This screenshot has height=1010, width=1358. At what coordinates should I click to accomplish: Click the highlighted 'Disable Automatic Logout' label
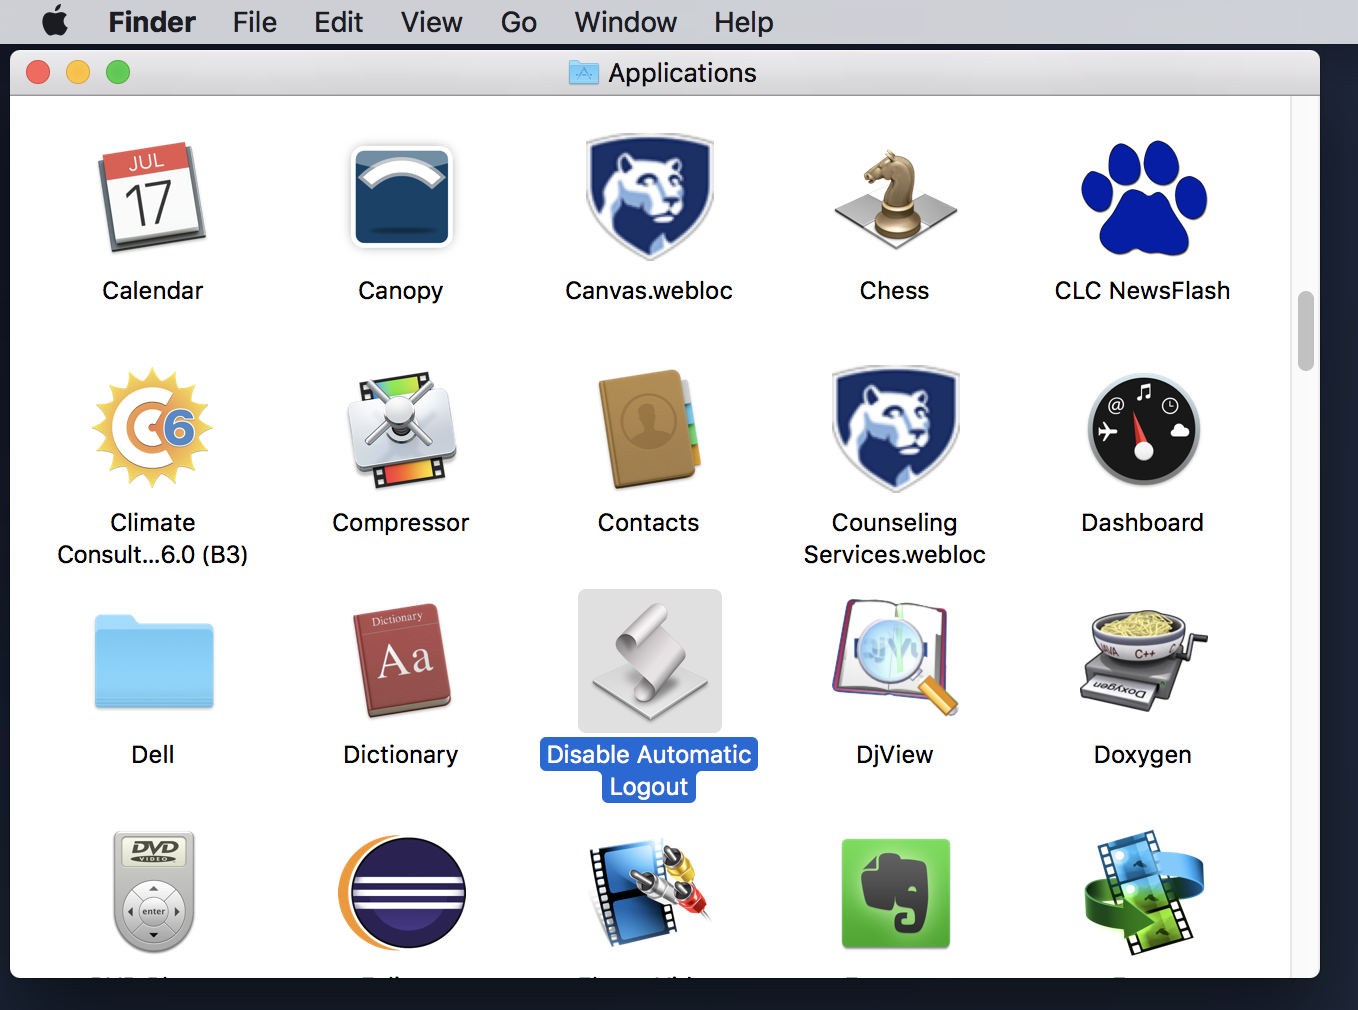point(649,770)
